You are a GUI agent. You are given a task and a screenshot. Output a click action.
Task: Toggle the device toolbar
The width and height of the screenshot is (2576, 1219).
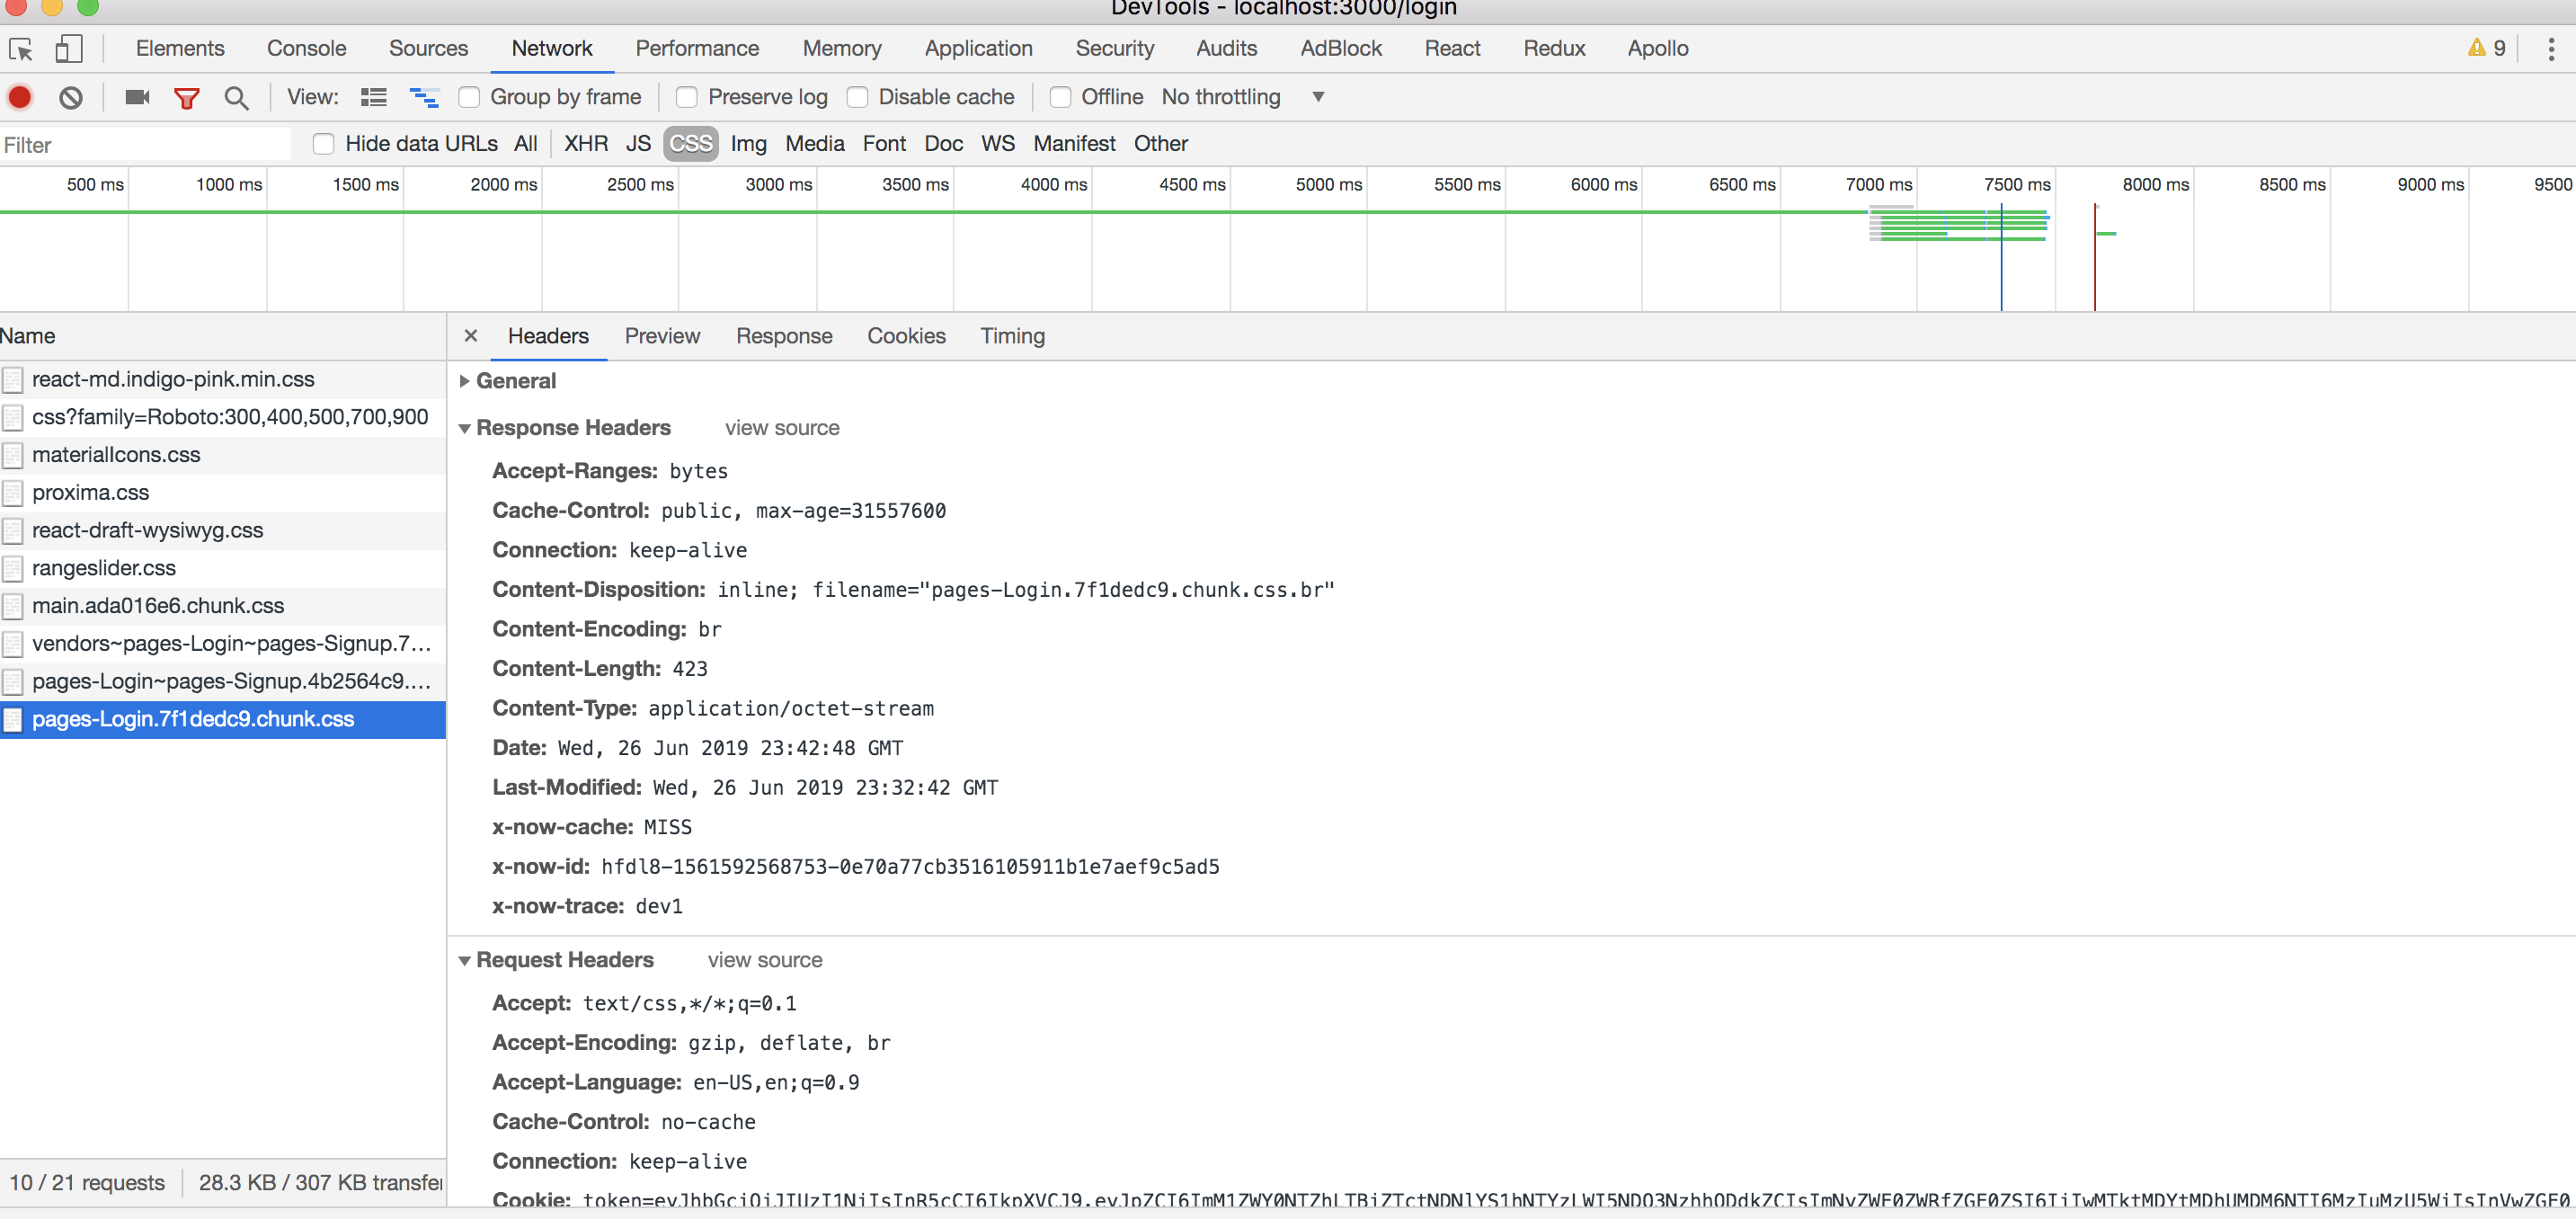point(68,48)
